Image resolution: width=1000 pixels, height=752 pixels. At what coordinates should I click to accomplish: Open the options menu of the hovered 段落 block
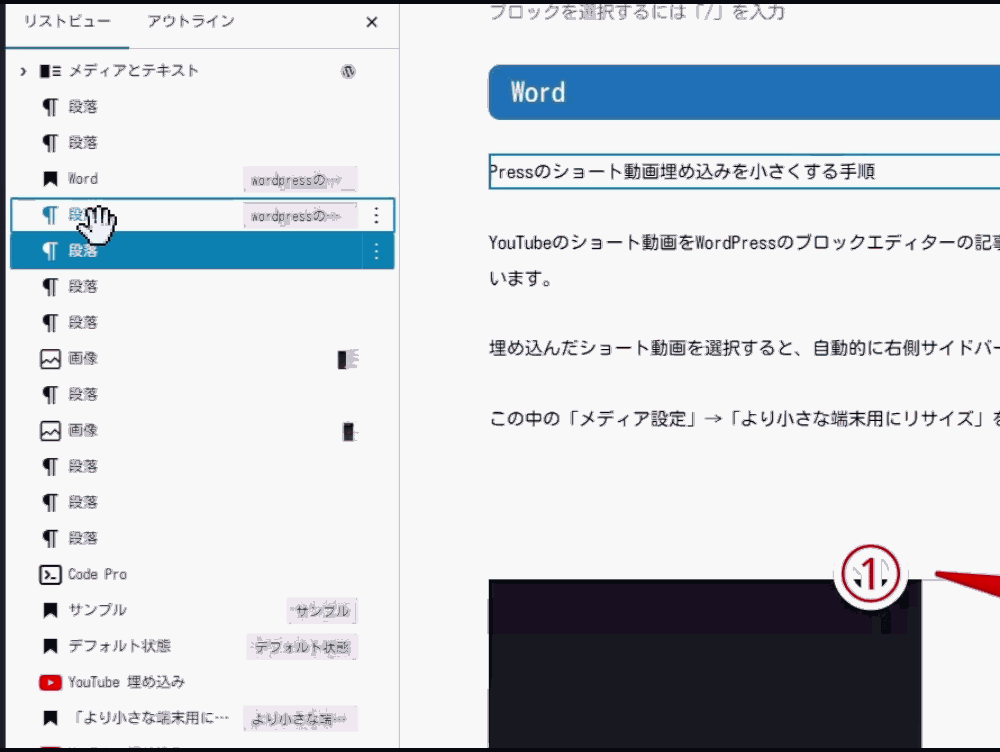coord(376,215)
